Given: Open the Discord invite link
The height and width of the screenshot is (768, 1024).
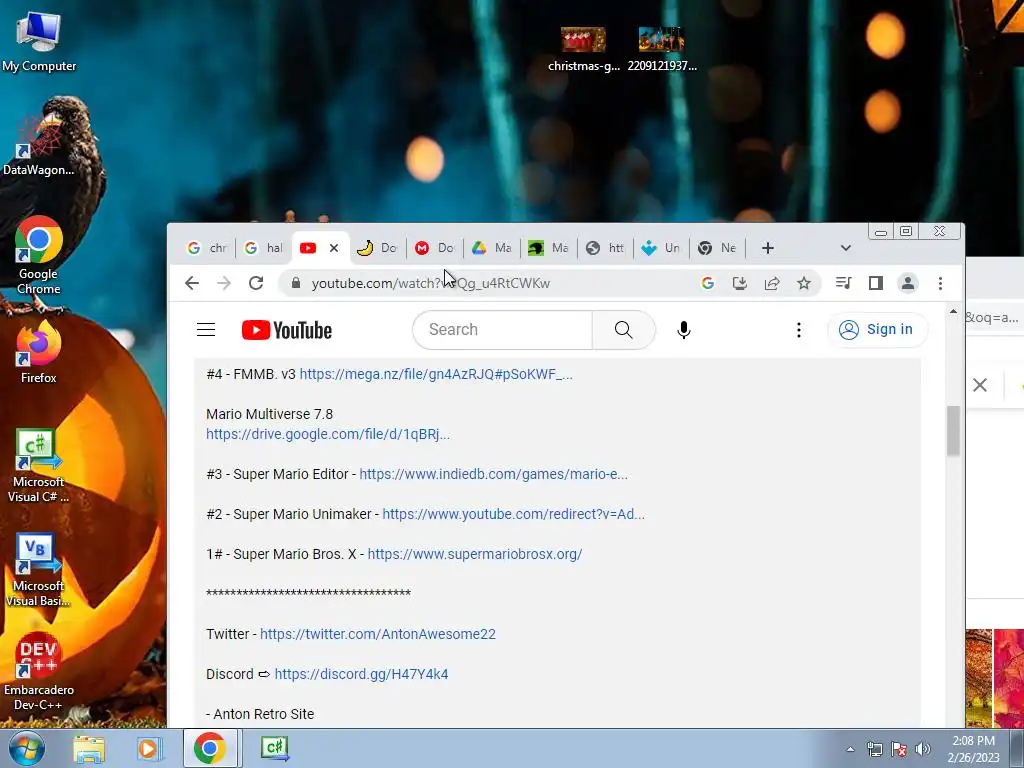Looking at the screenshot, I should coord(361,674).
